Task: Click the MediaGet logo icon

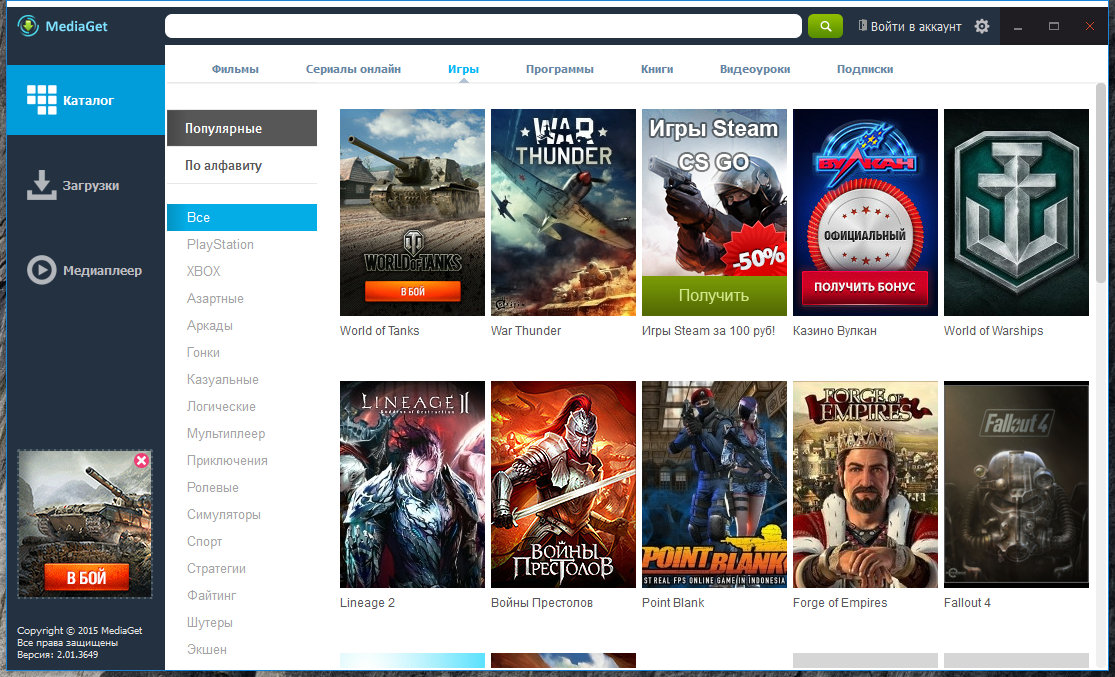Action: [28, 26]
